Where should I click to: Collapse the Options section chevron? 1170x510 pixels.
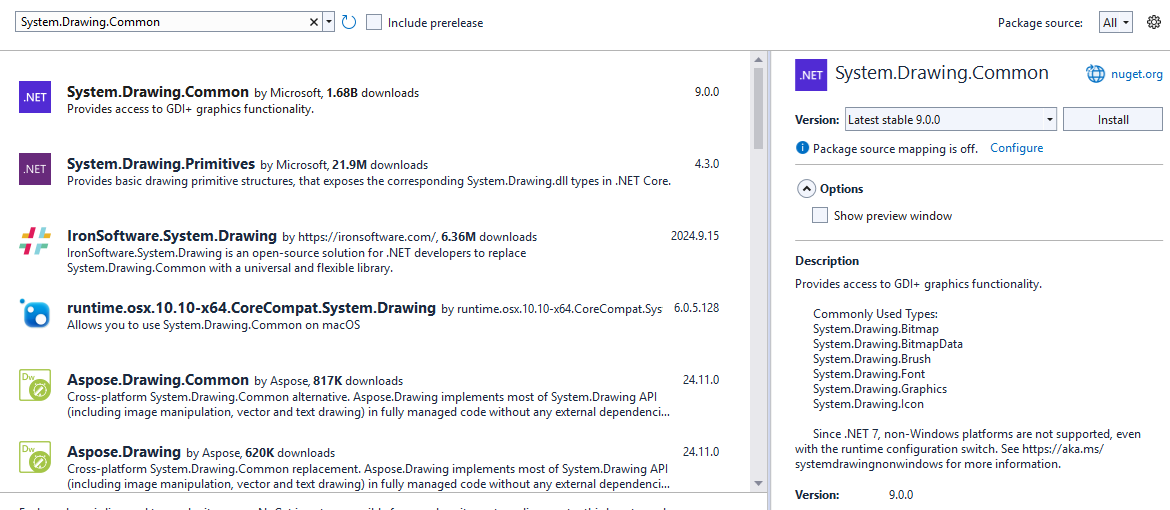pos(806,189)
